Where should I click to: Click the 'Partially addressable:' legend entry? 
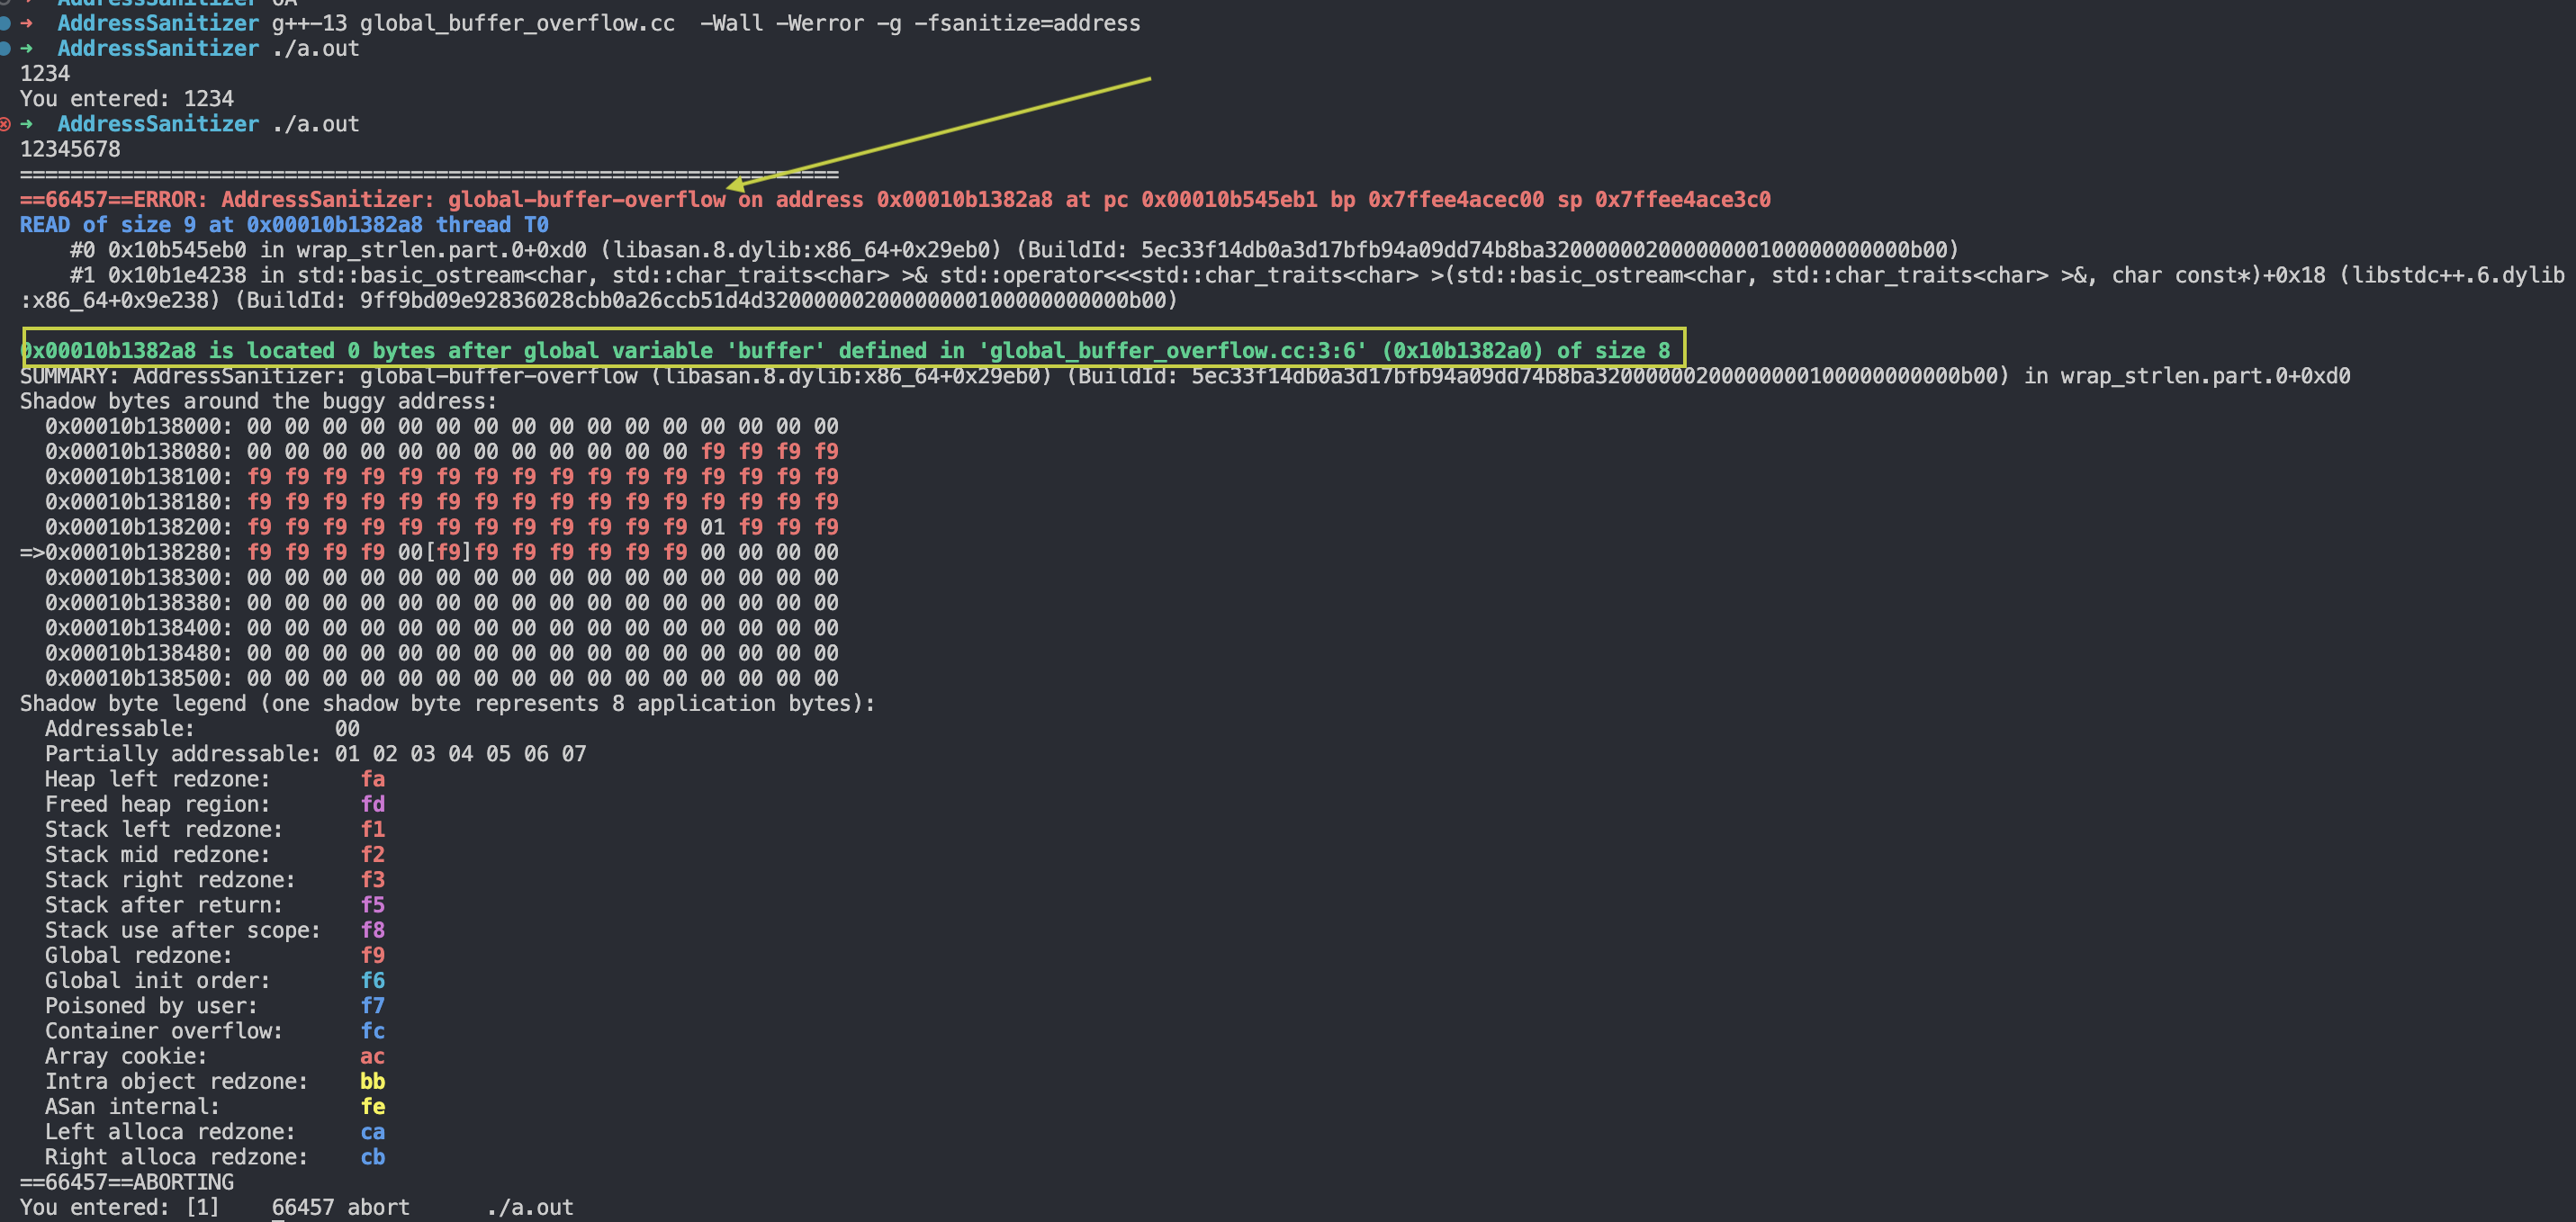[x=316, y=754]
